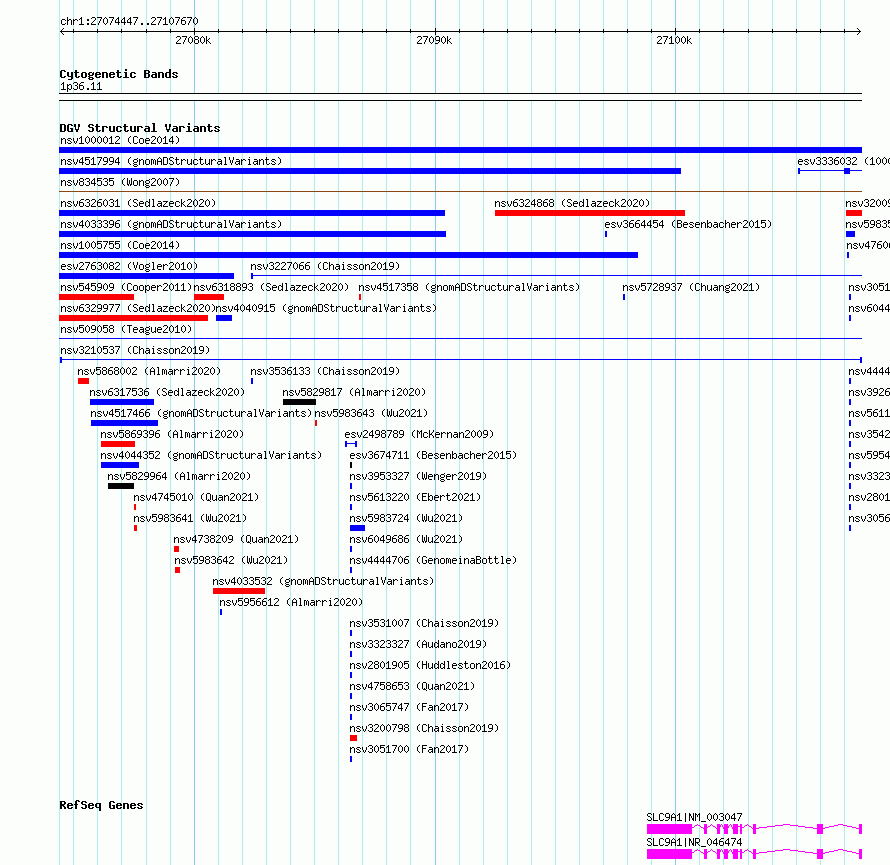Image resolution: width=890 pixels, height=865 pixels.
Task: Click nsv4745010 (Quan2021) label
Action: pyautogui.click(x=196, y=497)
